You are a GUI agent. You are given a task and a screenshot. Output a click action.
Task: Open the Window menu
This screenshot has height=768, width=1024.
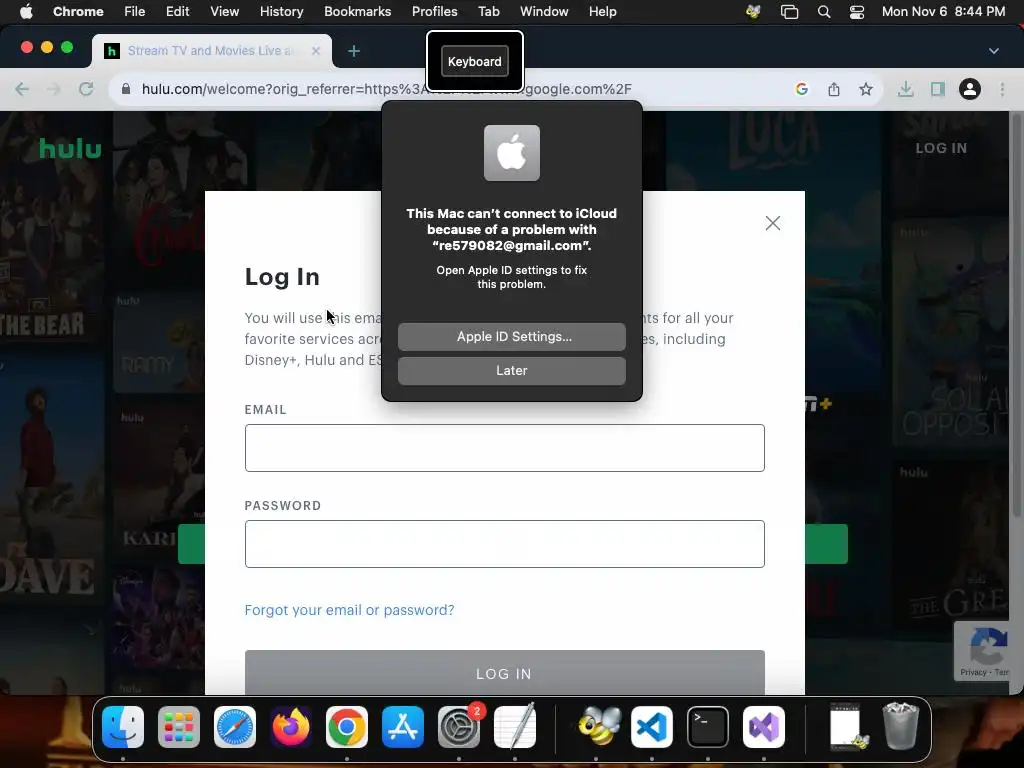pos(544,12)
